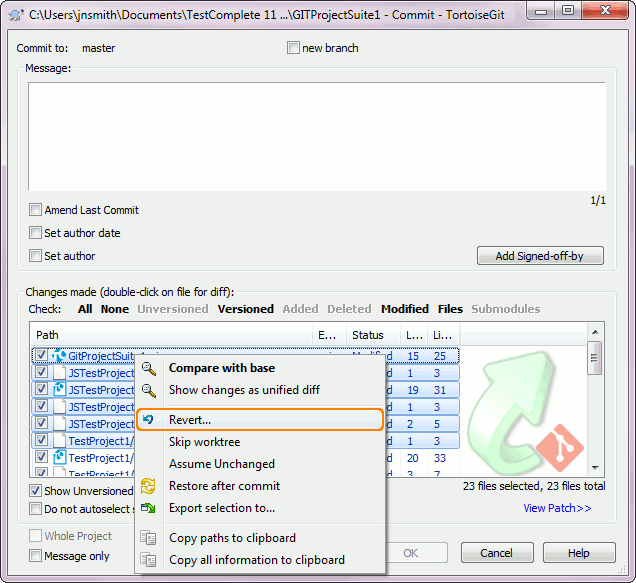Click the Copy all information to clipboard icon
This screenshot has height=583, width=636.
(148, 560)
